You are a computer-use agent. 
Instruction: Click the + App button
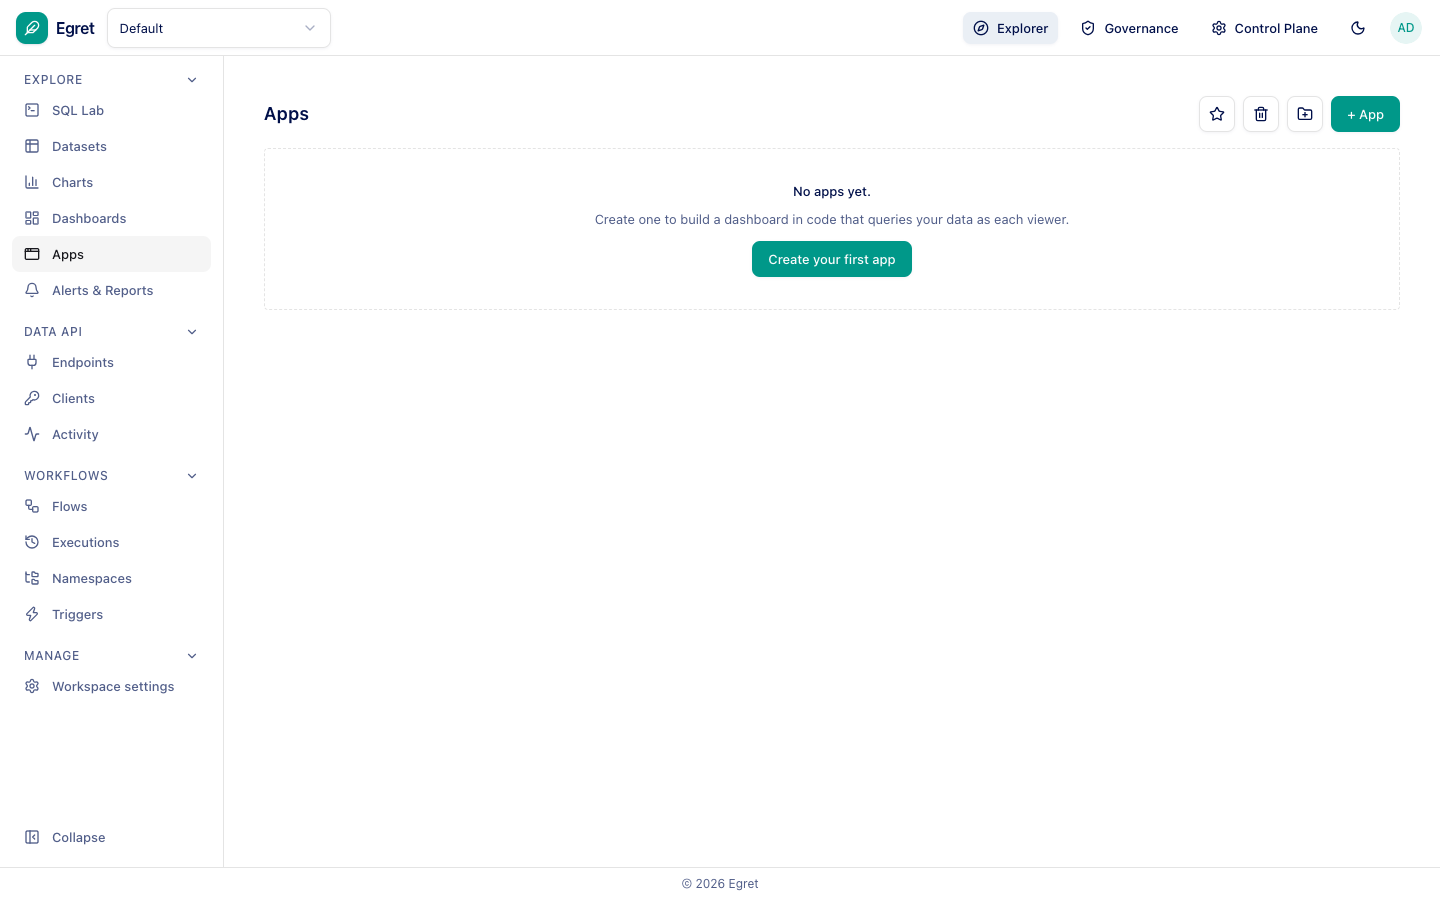(x=1365, y=114)
